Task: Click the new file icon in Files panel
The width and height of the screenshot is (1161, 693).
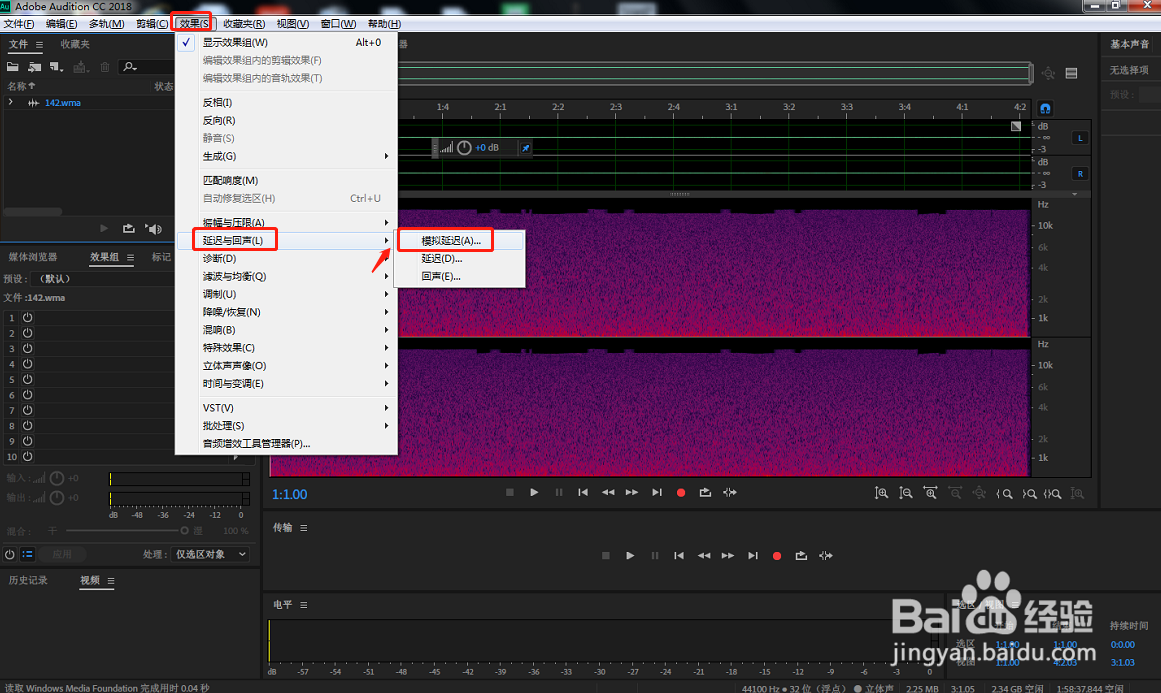Action: (56, 67)
